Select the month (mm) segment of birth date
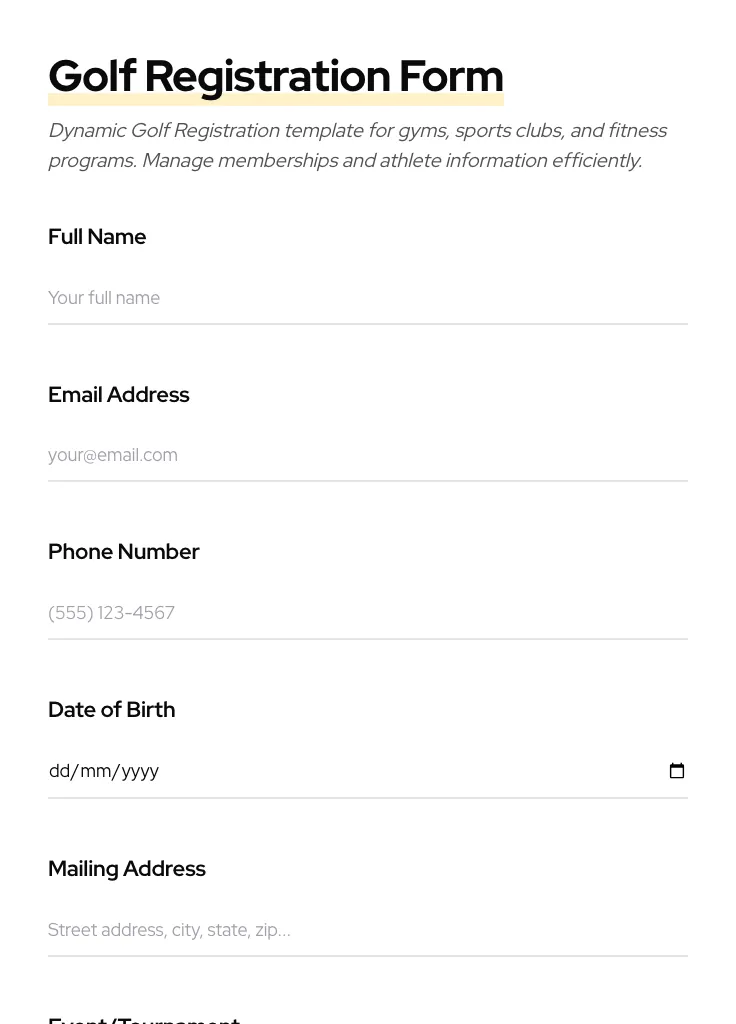The width and height of the screenshot is (736, 1024). point(96,771)
